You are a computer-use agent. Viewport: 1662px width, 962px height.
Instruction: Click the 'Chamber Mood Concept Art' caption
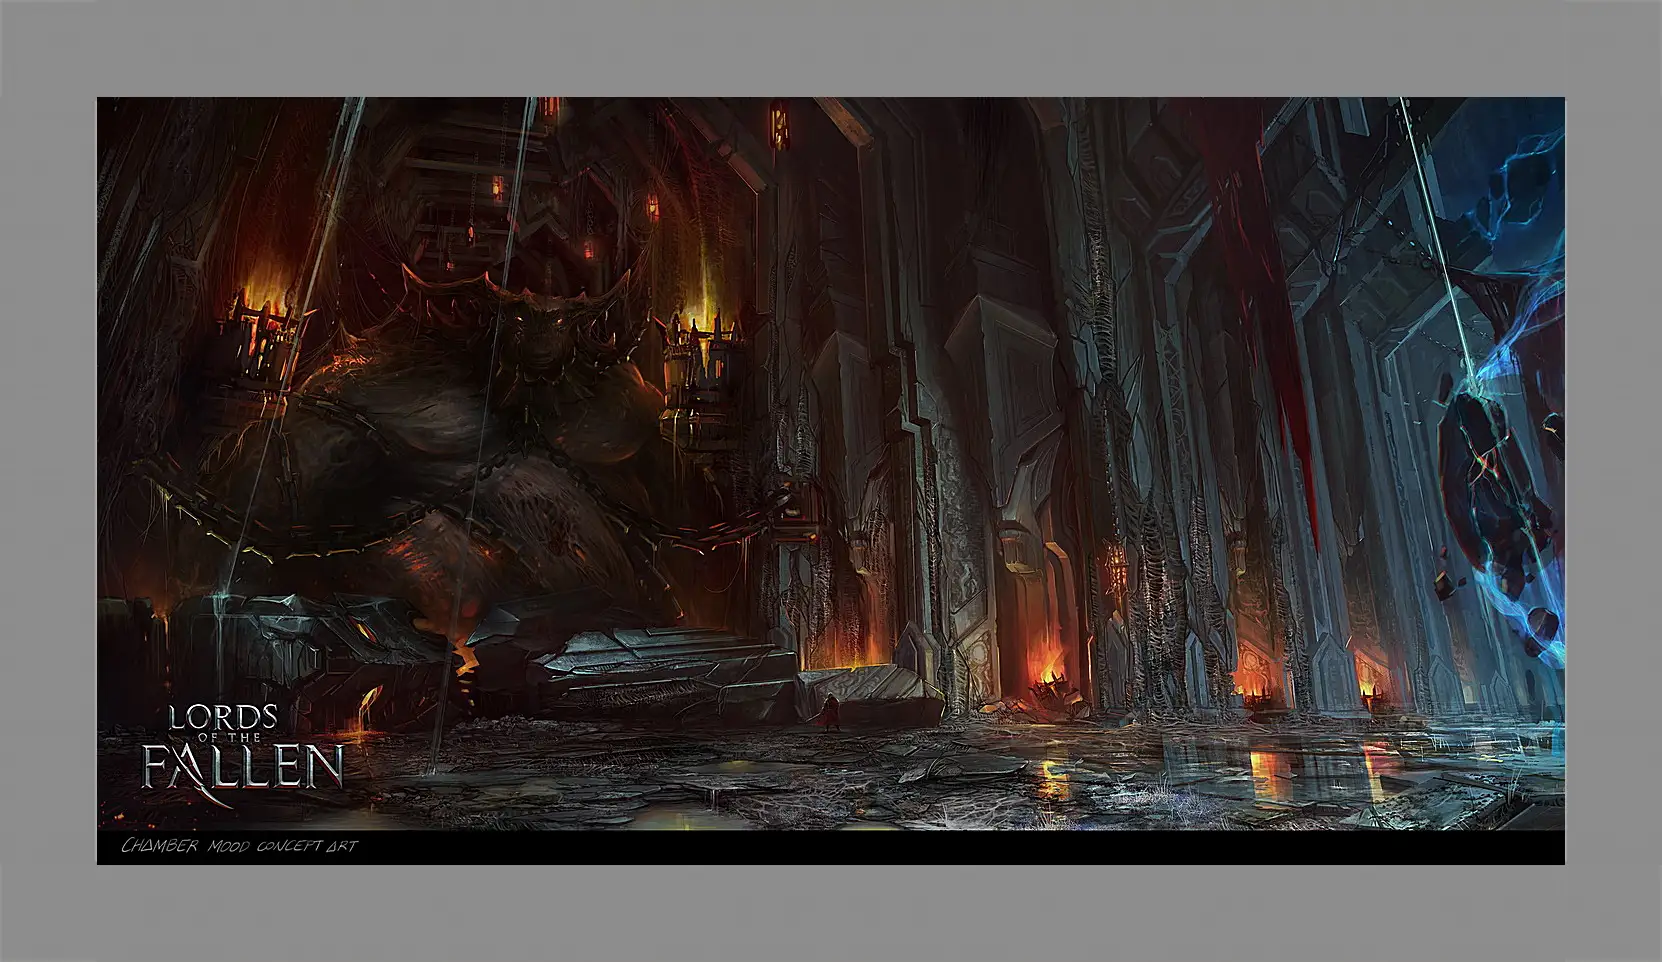[239, 846]
